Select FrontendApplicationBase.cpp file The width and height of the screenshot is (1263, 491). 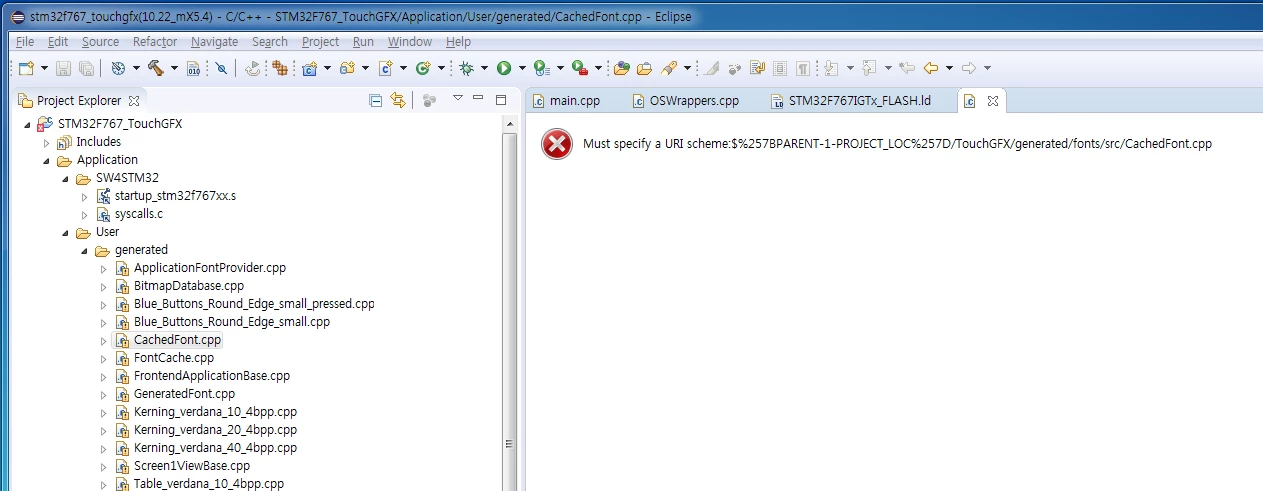212,376
